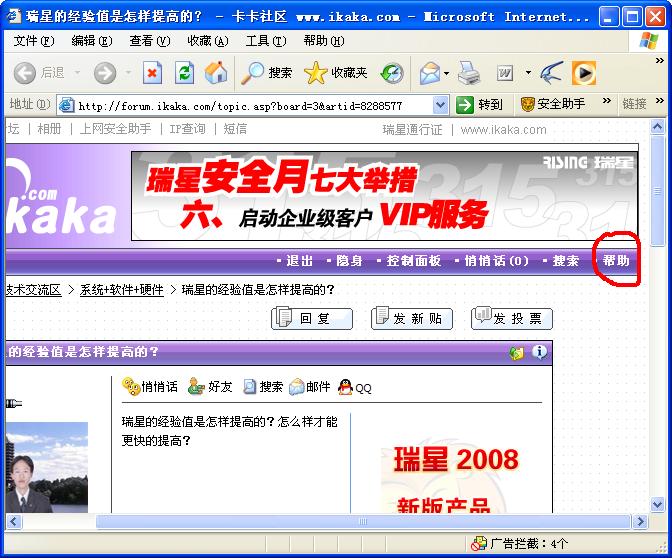Open the 文件(F) menu
Image resolution: width=672 pixels, height=558 pixels.
pos(34,41)
